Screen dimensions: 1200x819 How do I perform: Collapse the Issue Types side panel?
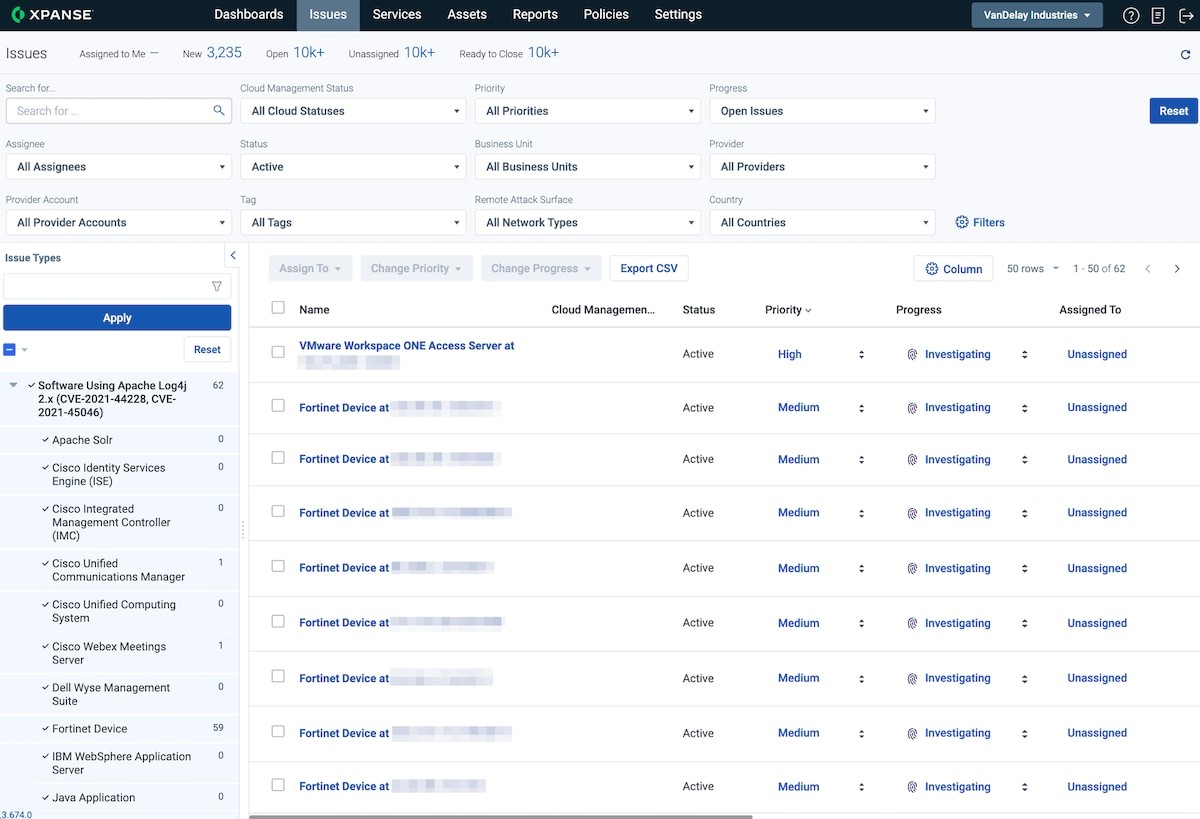click(x=233, y=256)
